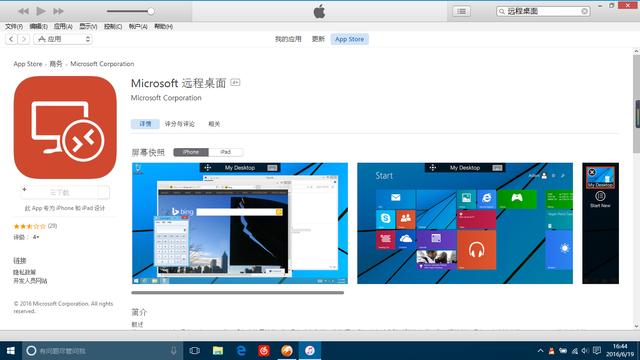
Task: Expand the arrow beside the 已下载 button
Action: pyautogui.click(x=104, y=192)
